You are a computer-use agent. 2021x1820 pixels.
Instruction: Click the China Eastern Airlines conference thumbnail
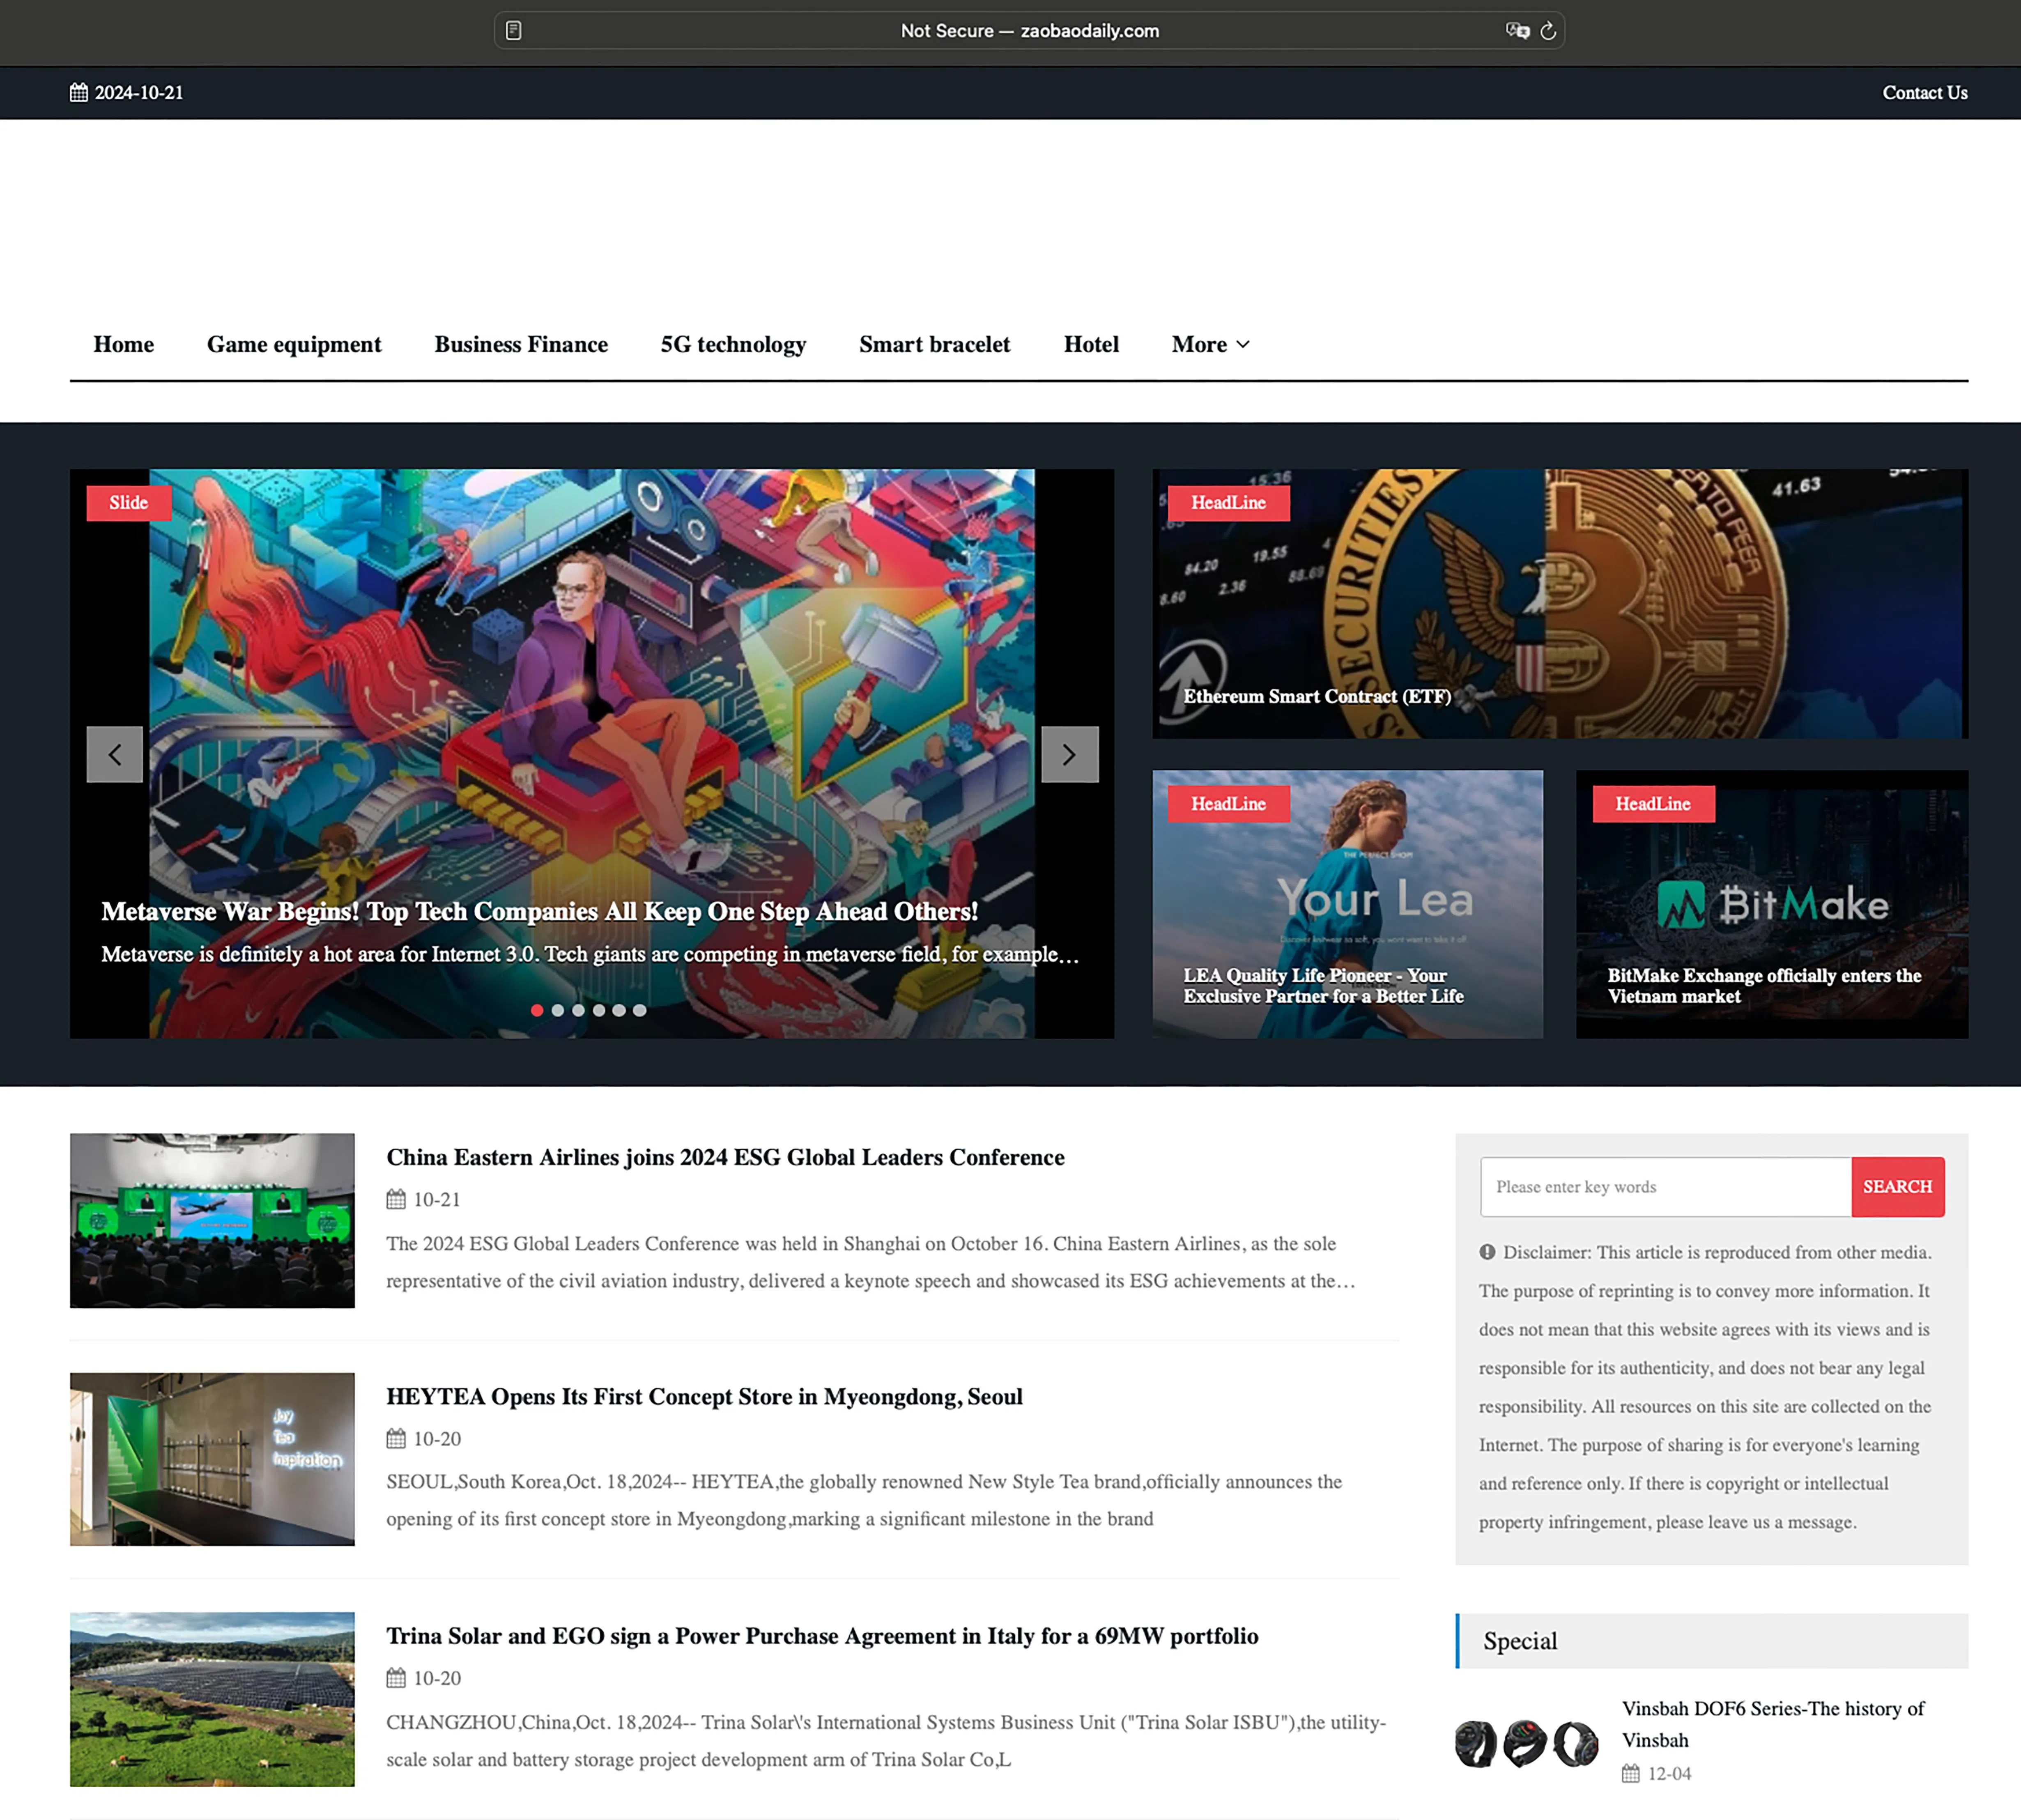coord(212,1220)
